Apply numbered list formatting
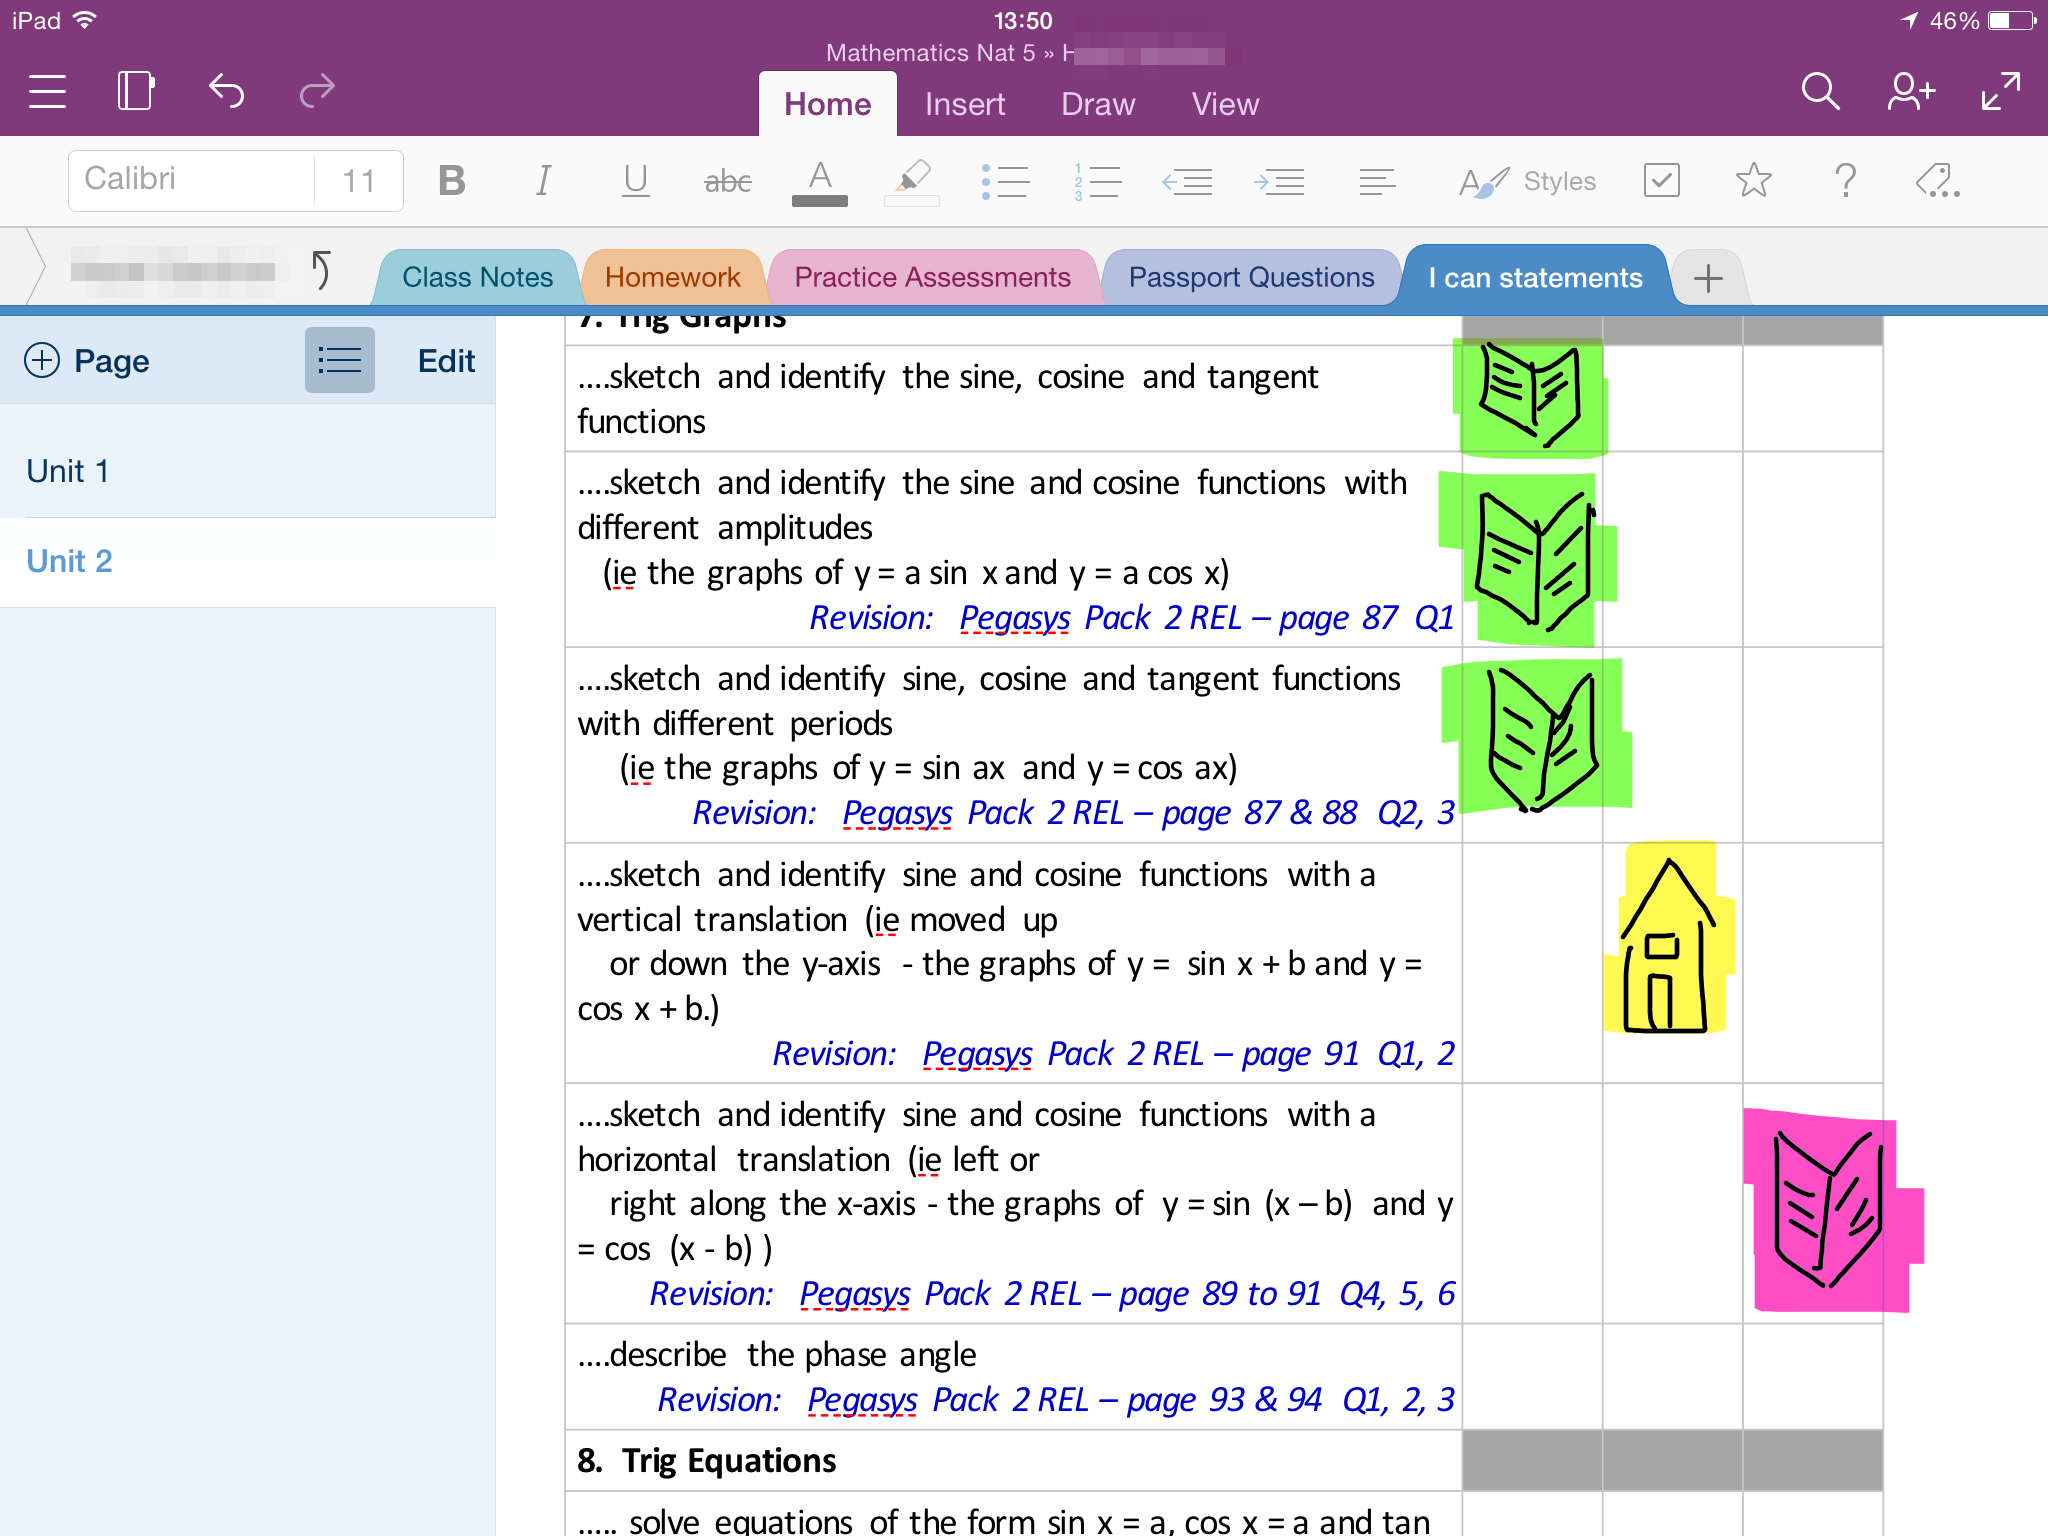The width and height of the screenshot is (2048, 1536). (1097, 181)
